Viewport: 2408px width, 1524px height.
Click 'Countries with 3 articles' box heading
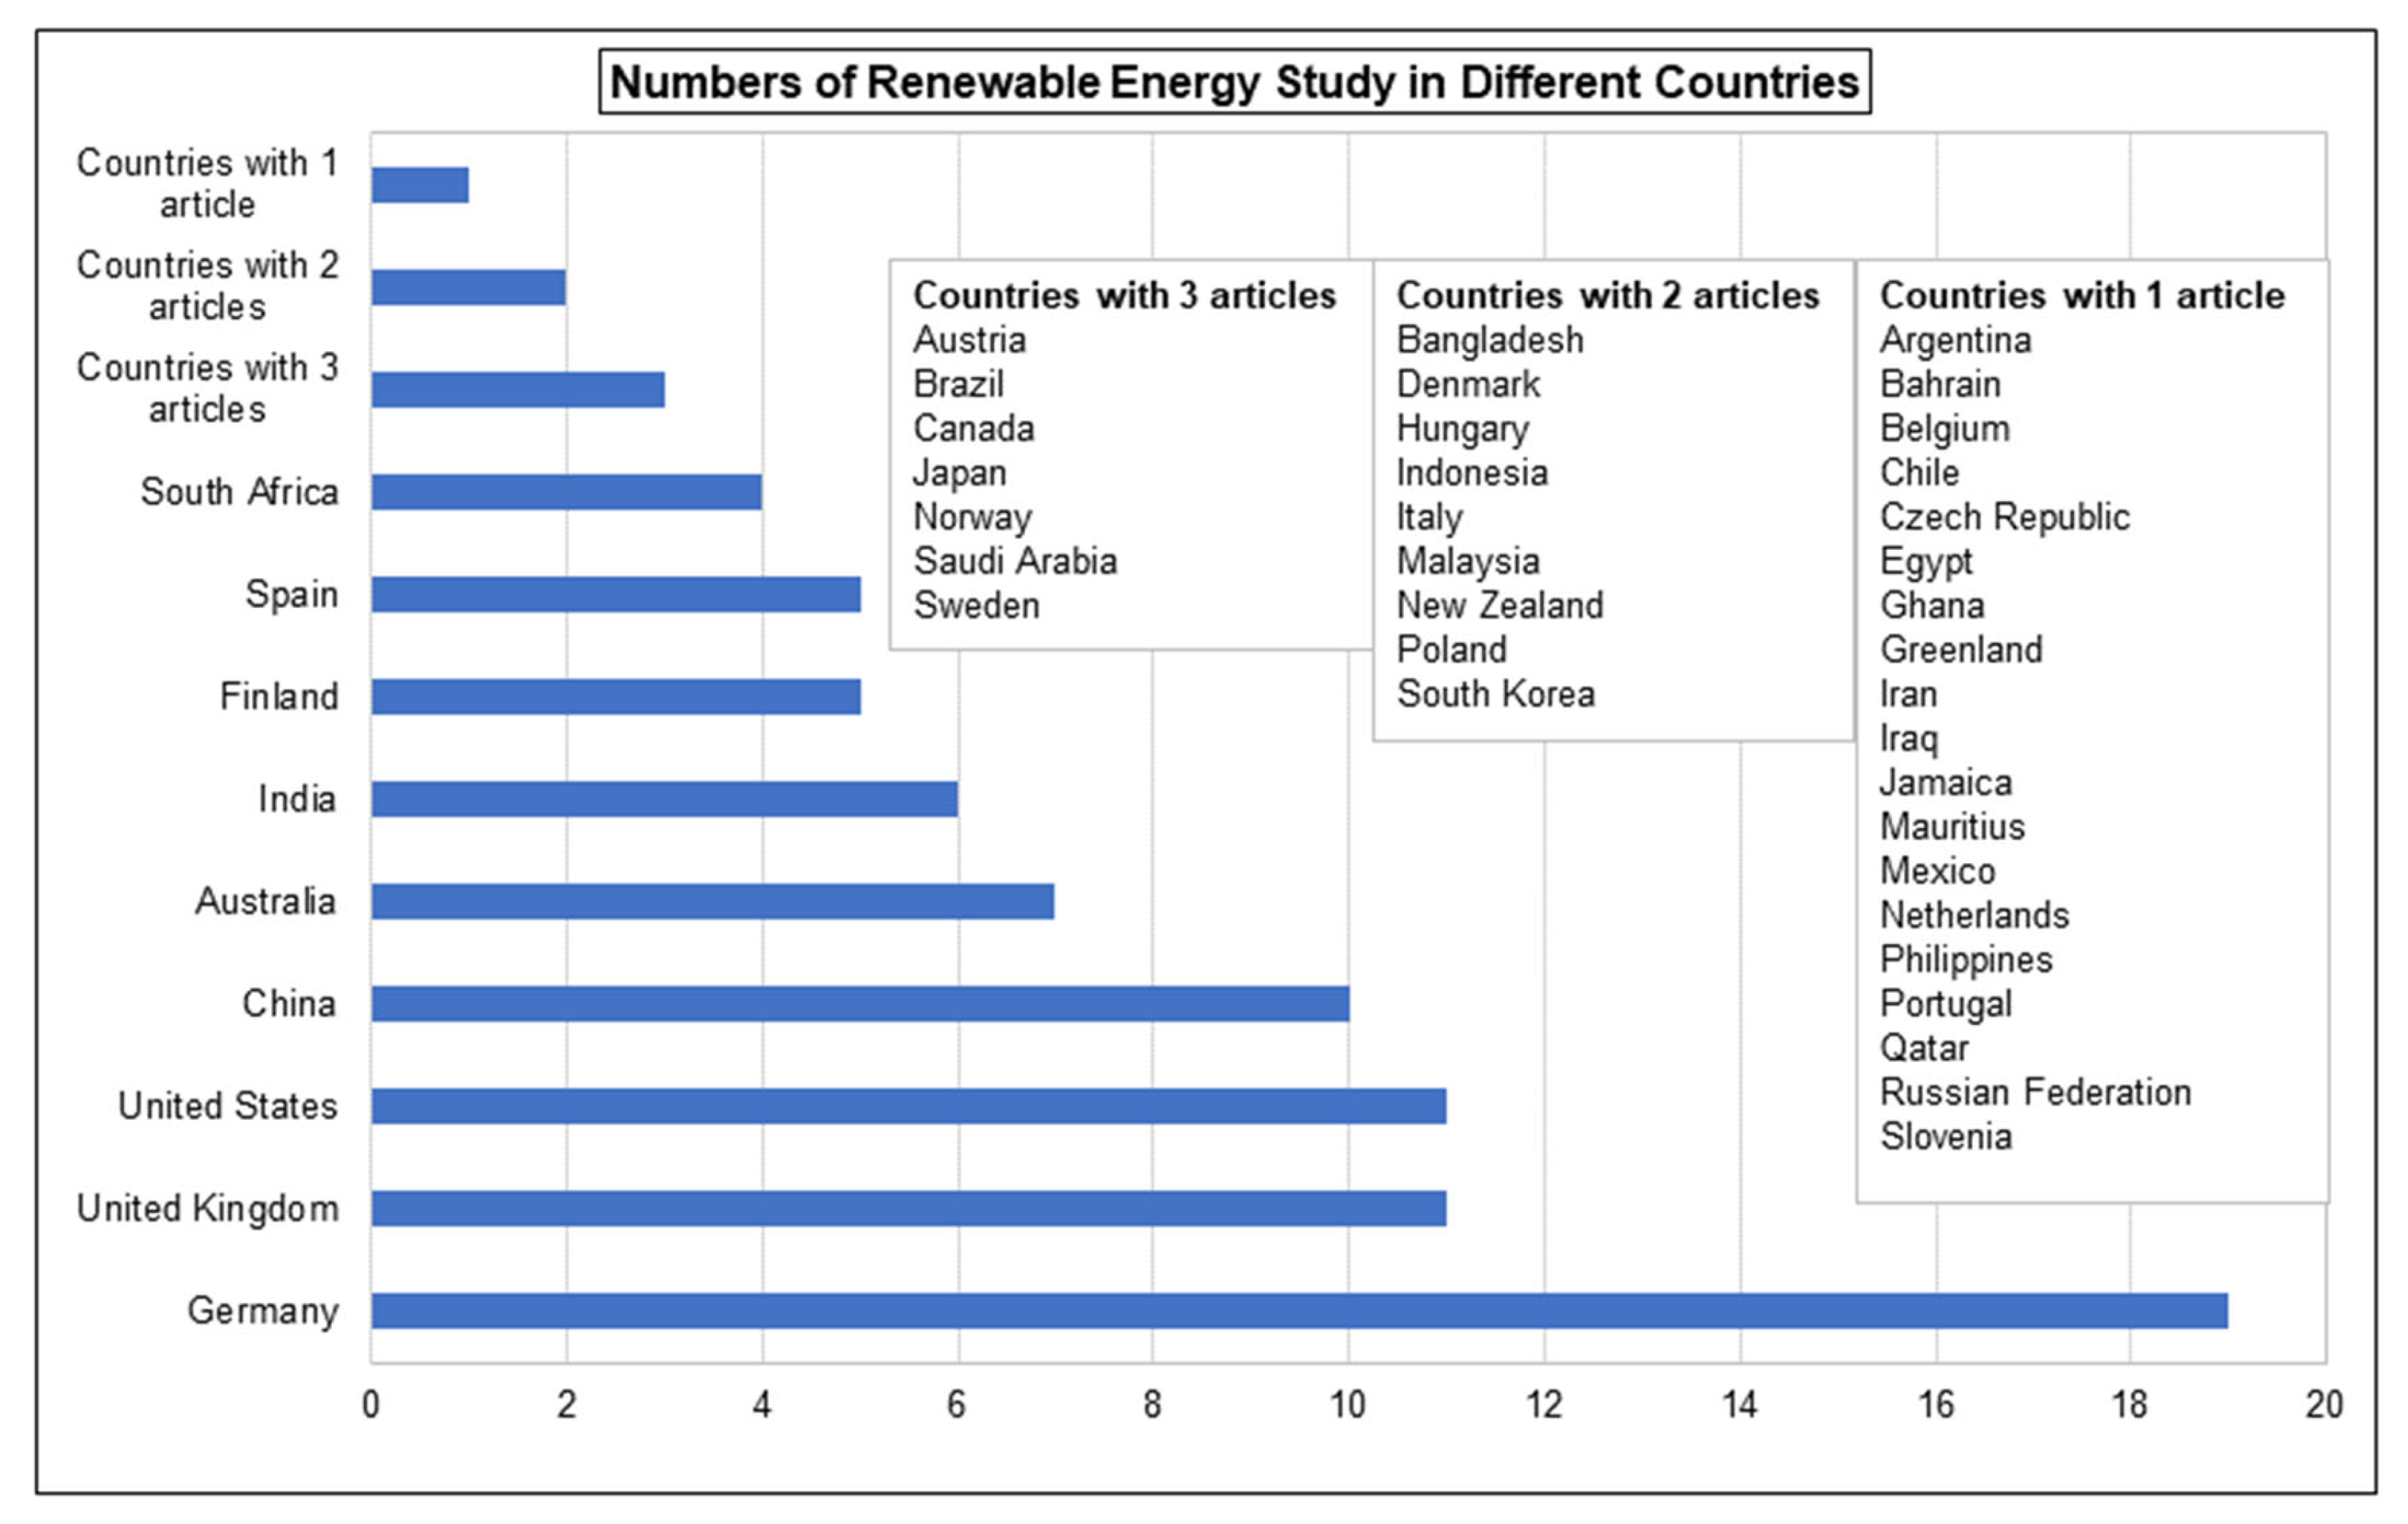pos(1124,296)
